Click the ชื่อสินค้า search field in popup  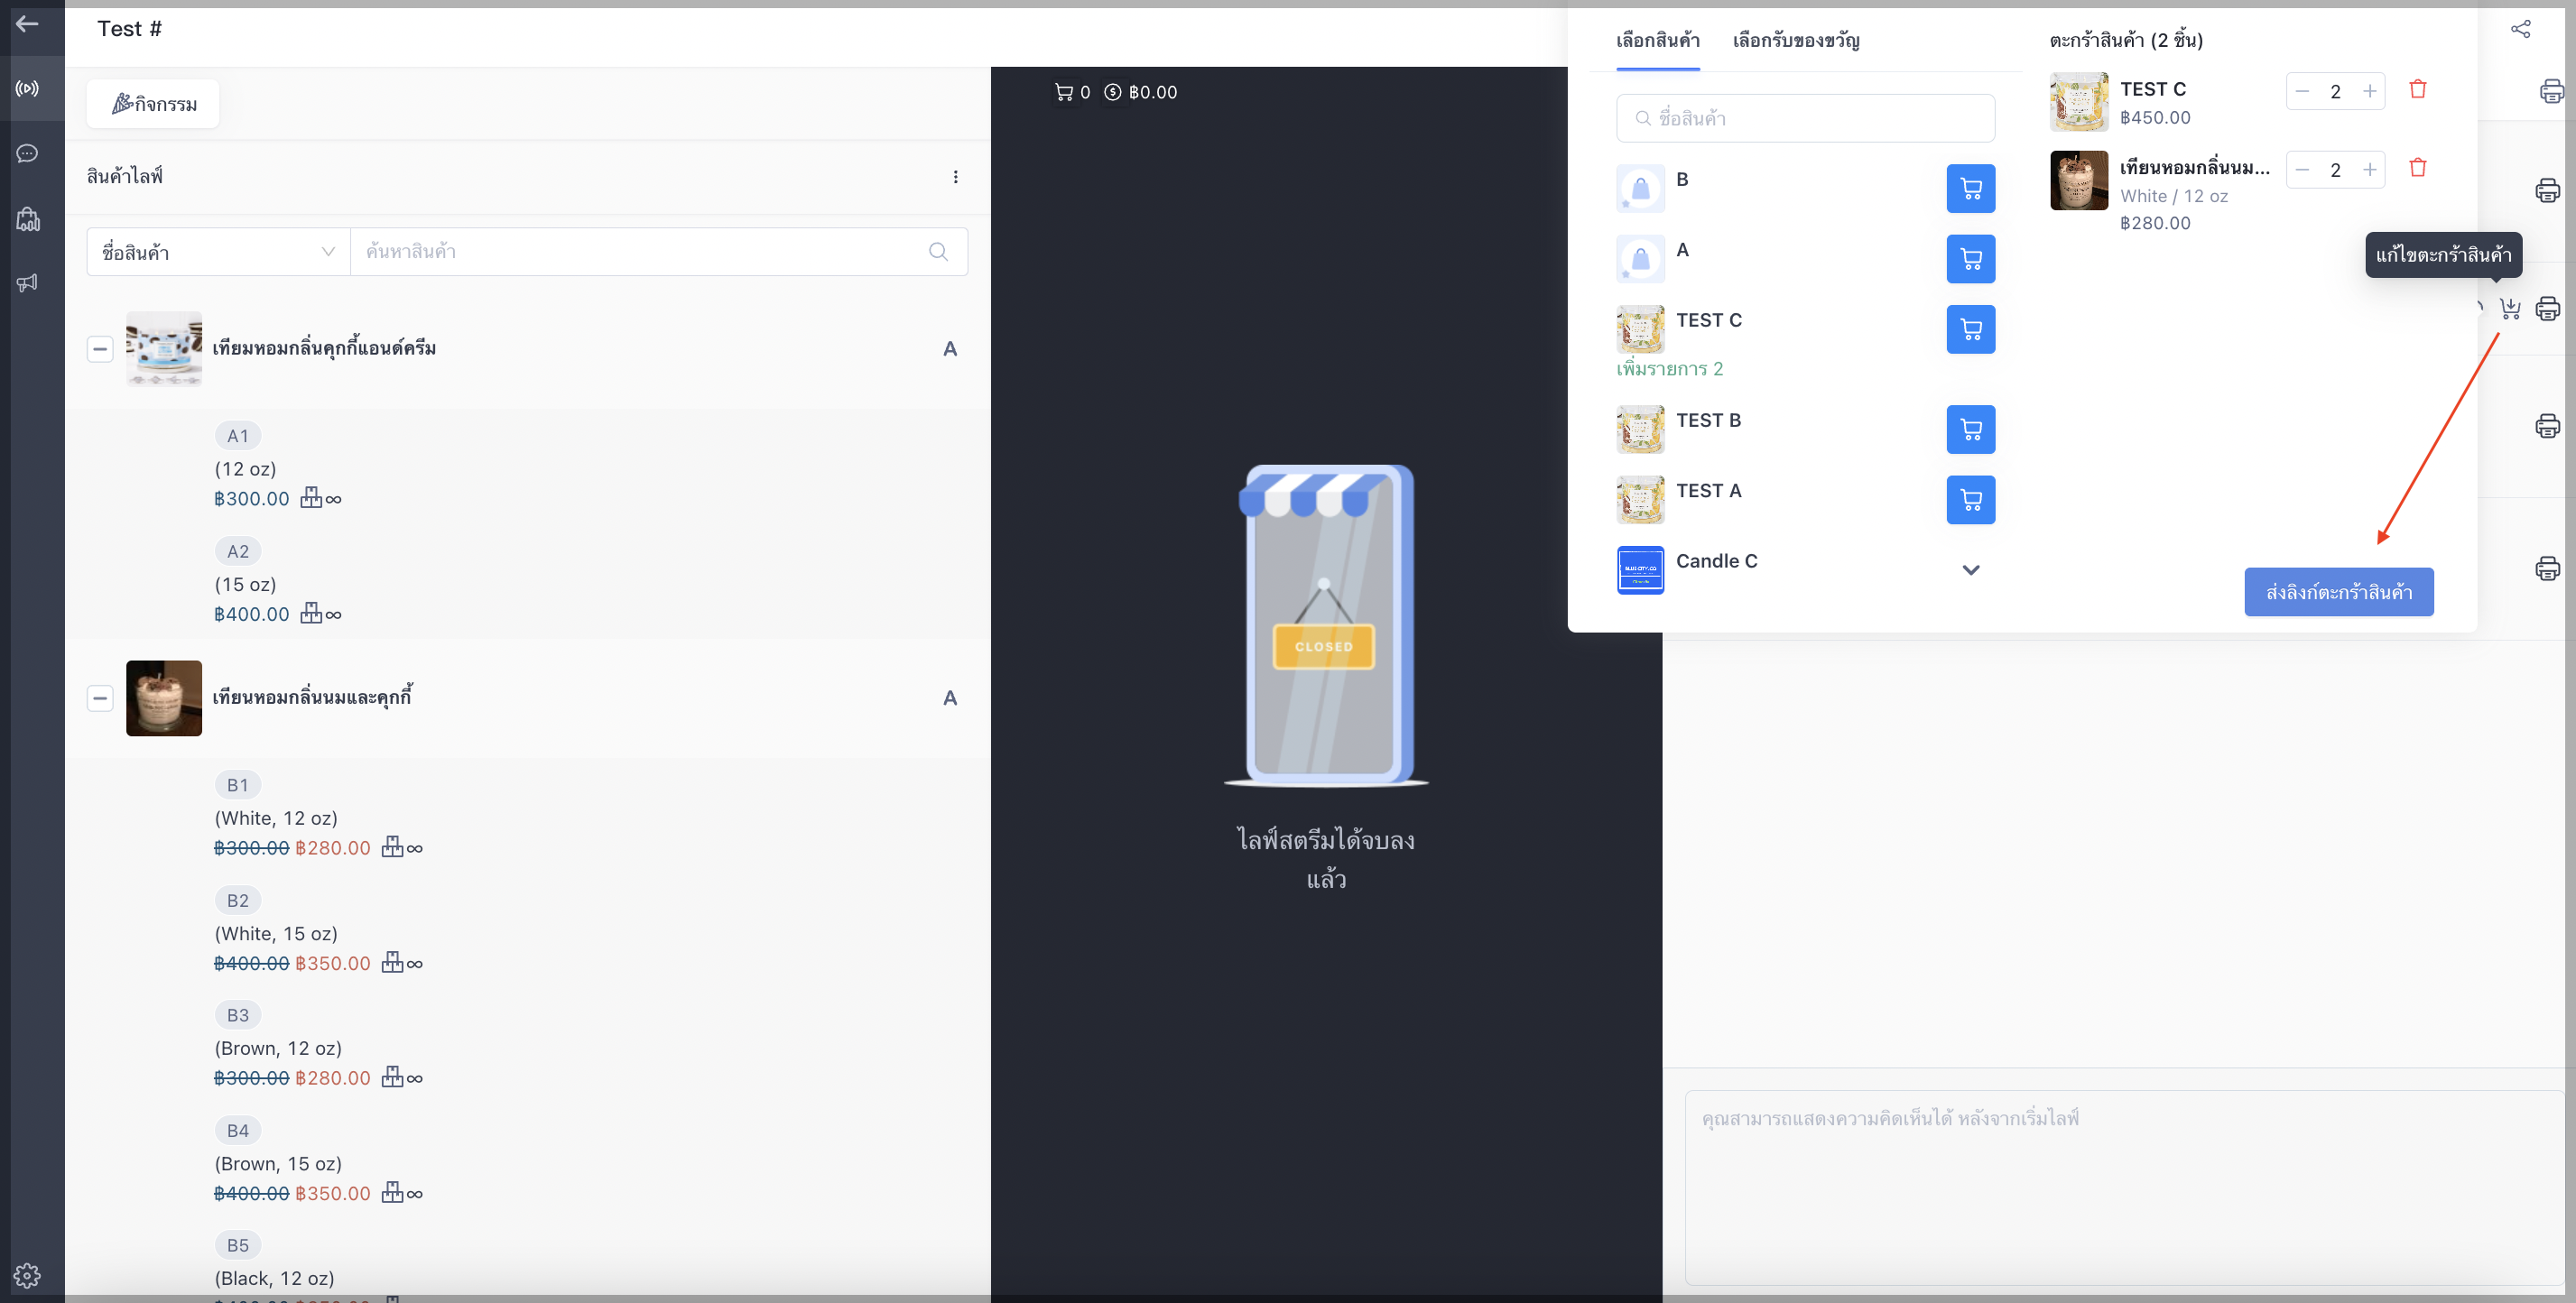1805,118
